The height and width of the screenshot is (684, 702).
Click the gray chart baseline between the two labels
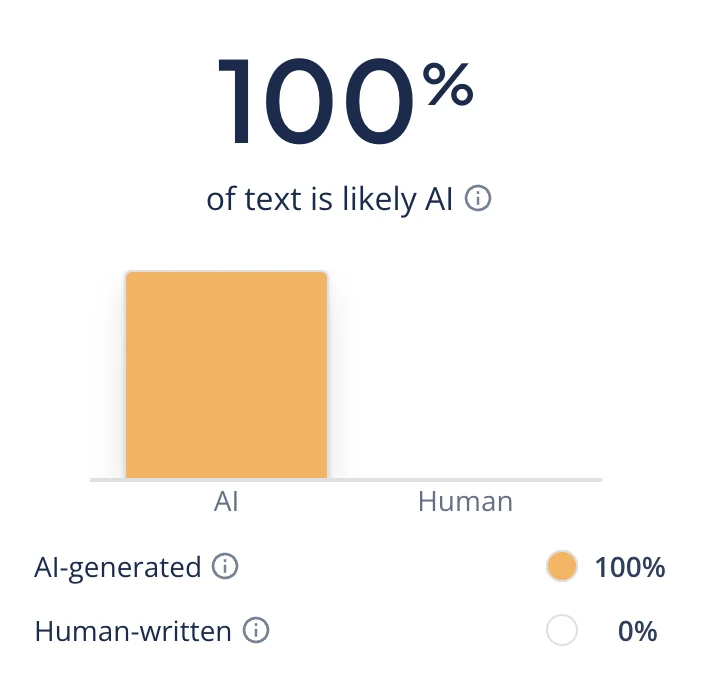click(346, 480)
